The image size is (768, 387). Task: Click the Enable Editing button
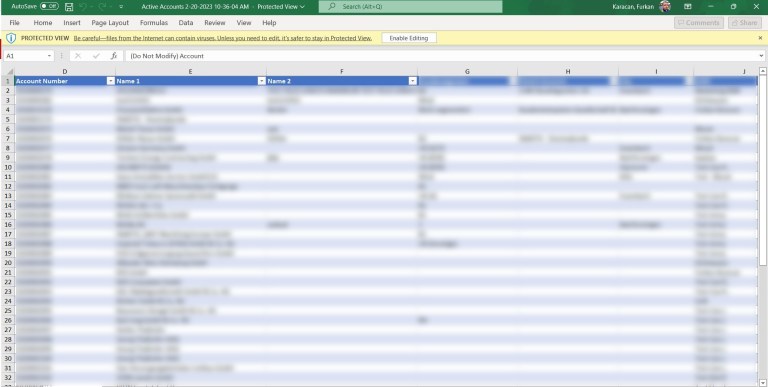pos(409,38)
